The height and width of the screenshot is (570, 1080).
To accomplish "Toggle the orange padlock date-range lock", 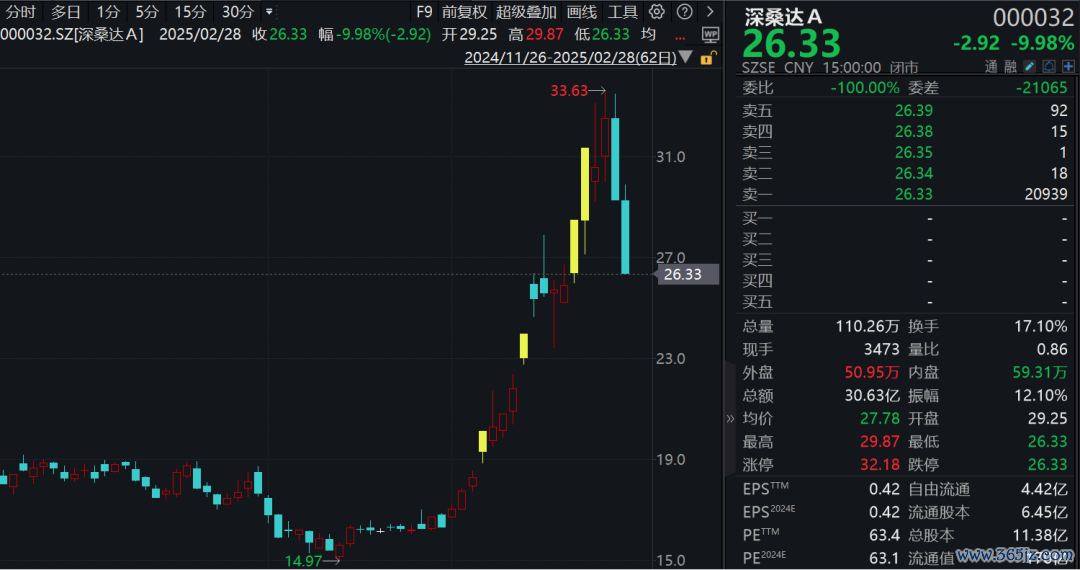I will tap(707, 58).
